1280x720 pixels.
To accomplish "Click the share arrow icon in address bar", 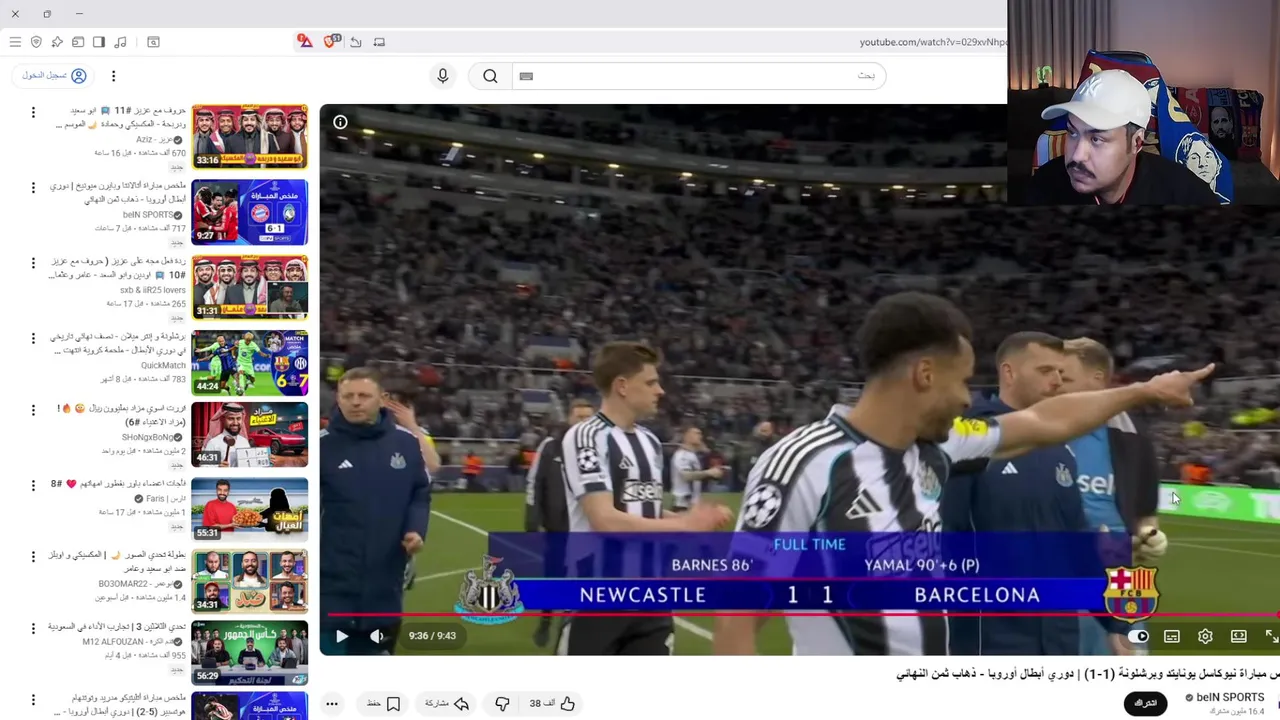I will pyautogui.click(x=355, y=42).
